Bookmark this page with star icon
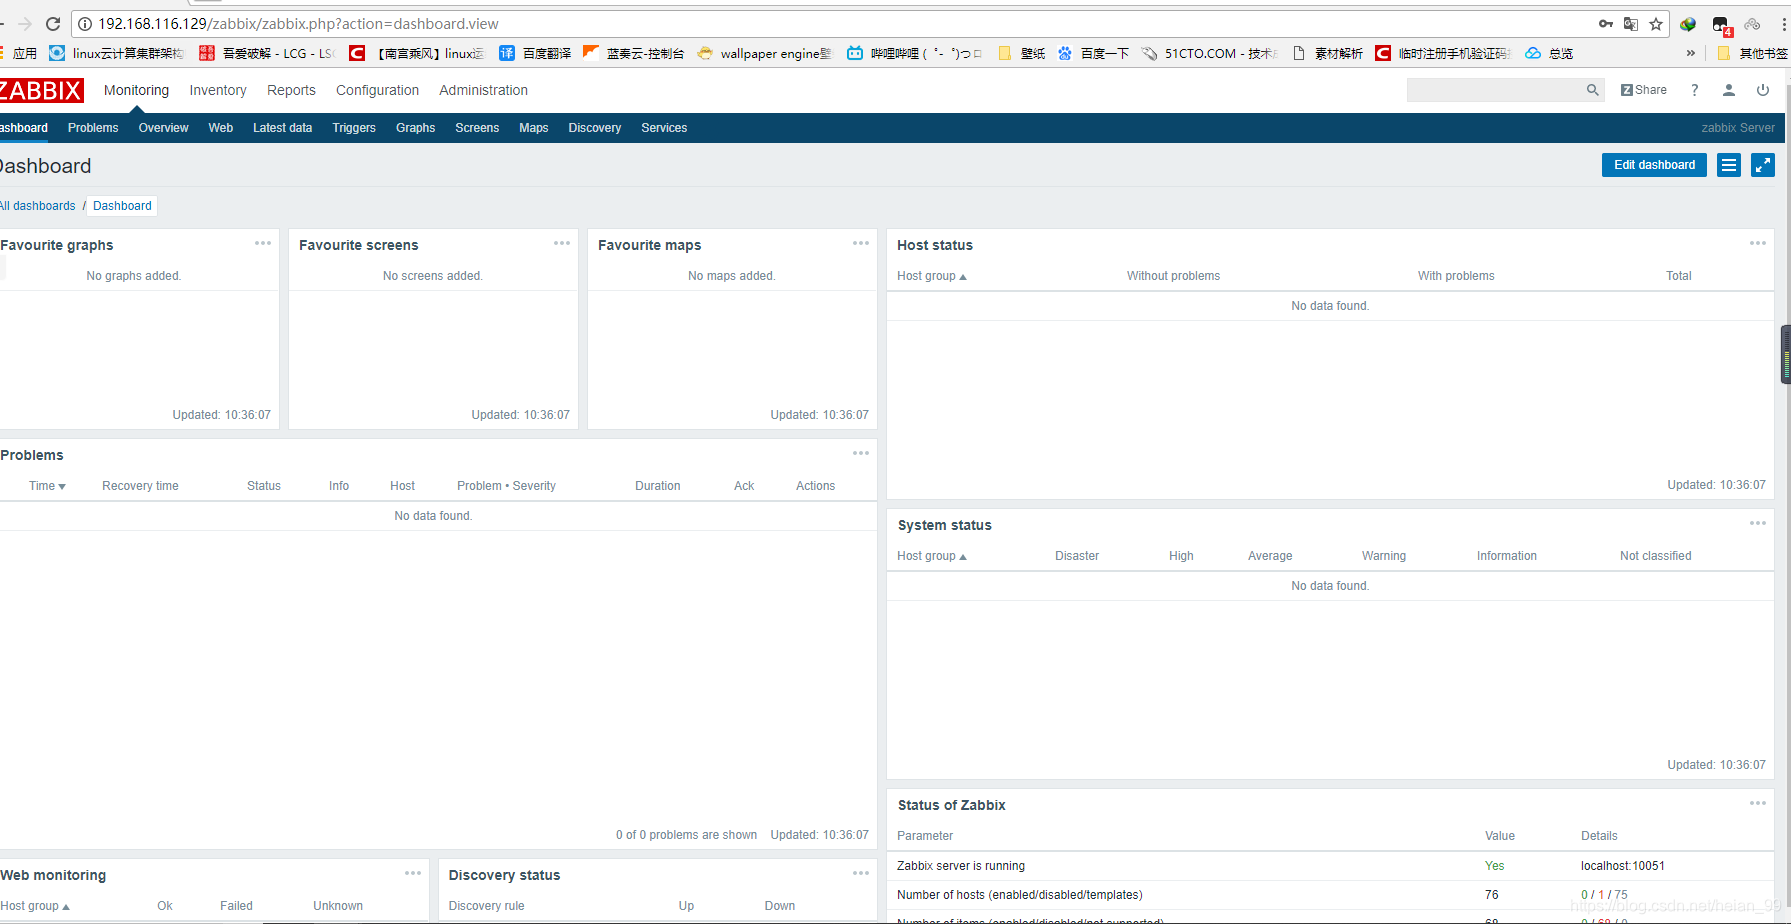 coord(1656,24)
